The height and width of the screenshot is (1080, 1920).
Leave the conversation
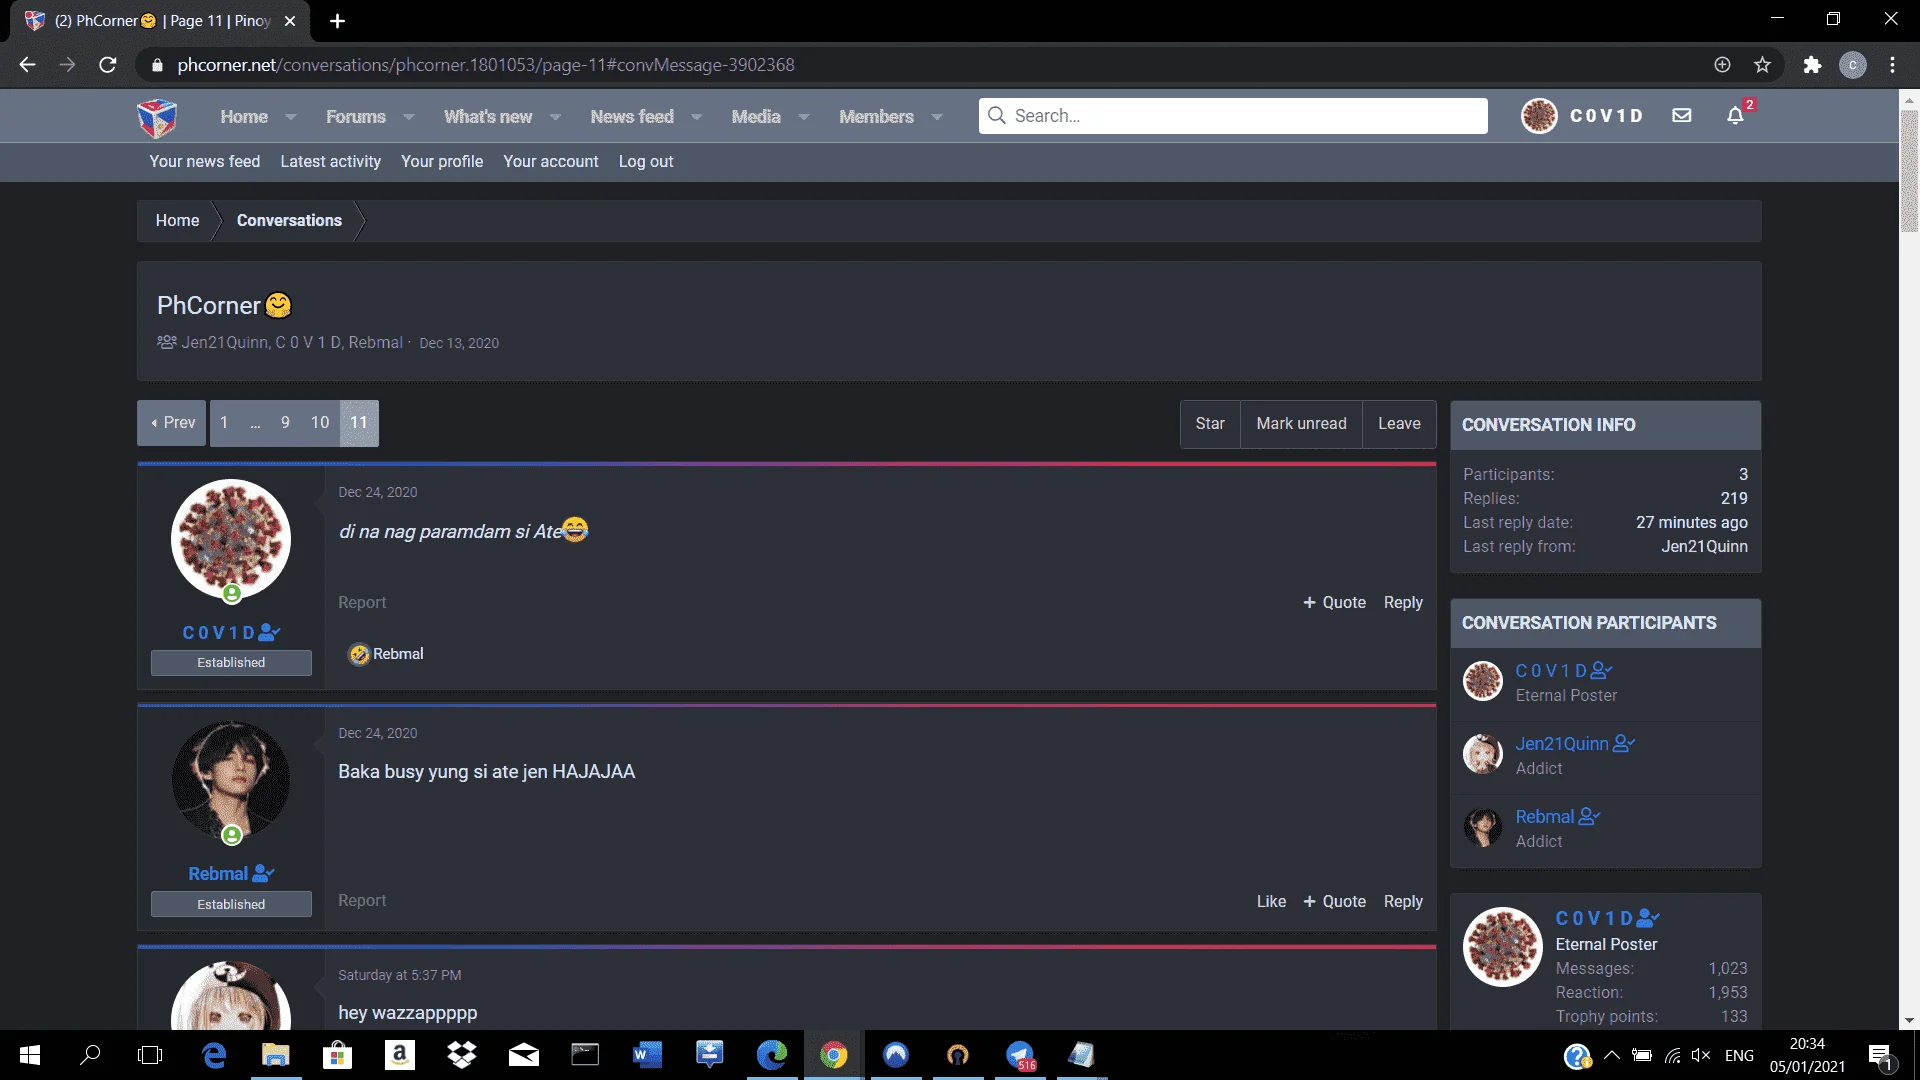click(x=1399, y=424)
